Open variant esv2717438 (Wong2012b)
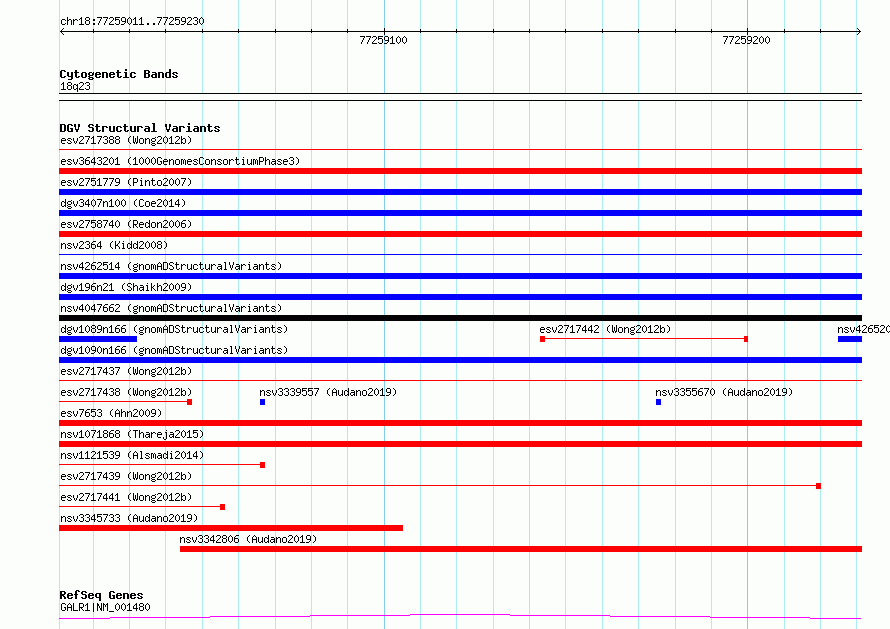Image resolution: width=890 pixels, height=629 pixels. (x=126, y=392)
